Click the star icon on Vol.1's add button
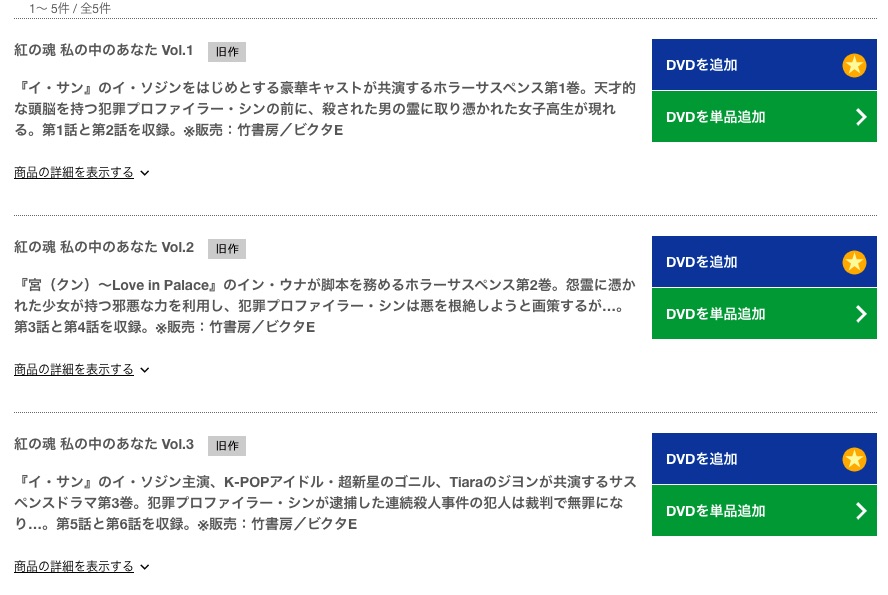The width and height of the screenshot is (888, 595). click(x=854, y=65)
